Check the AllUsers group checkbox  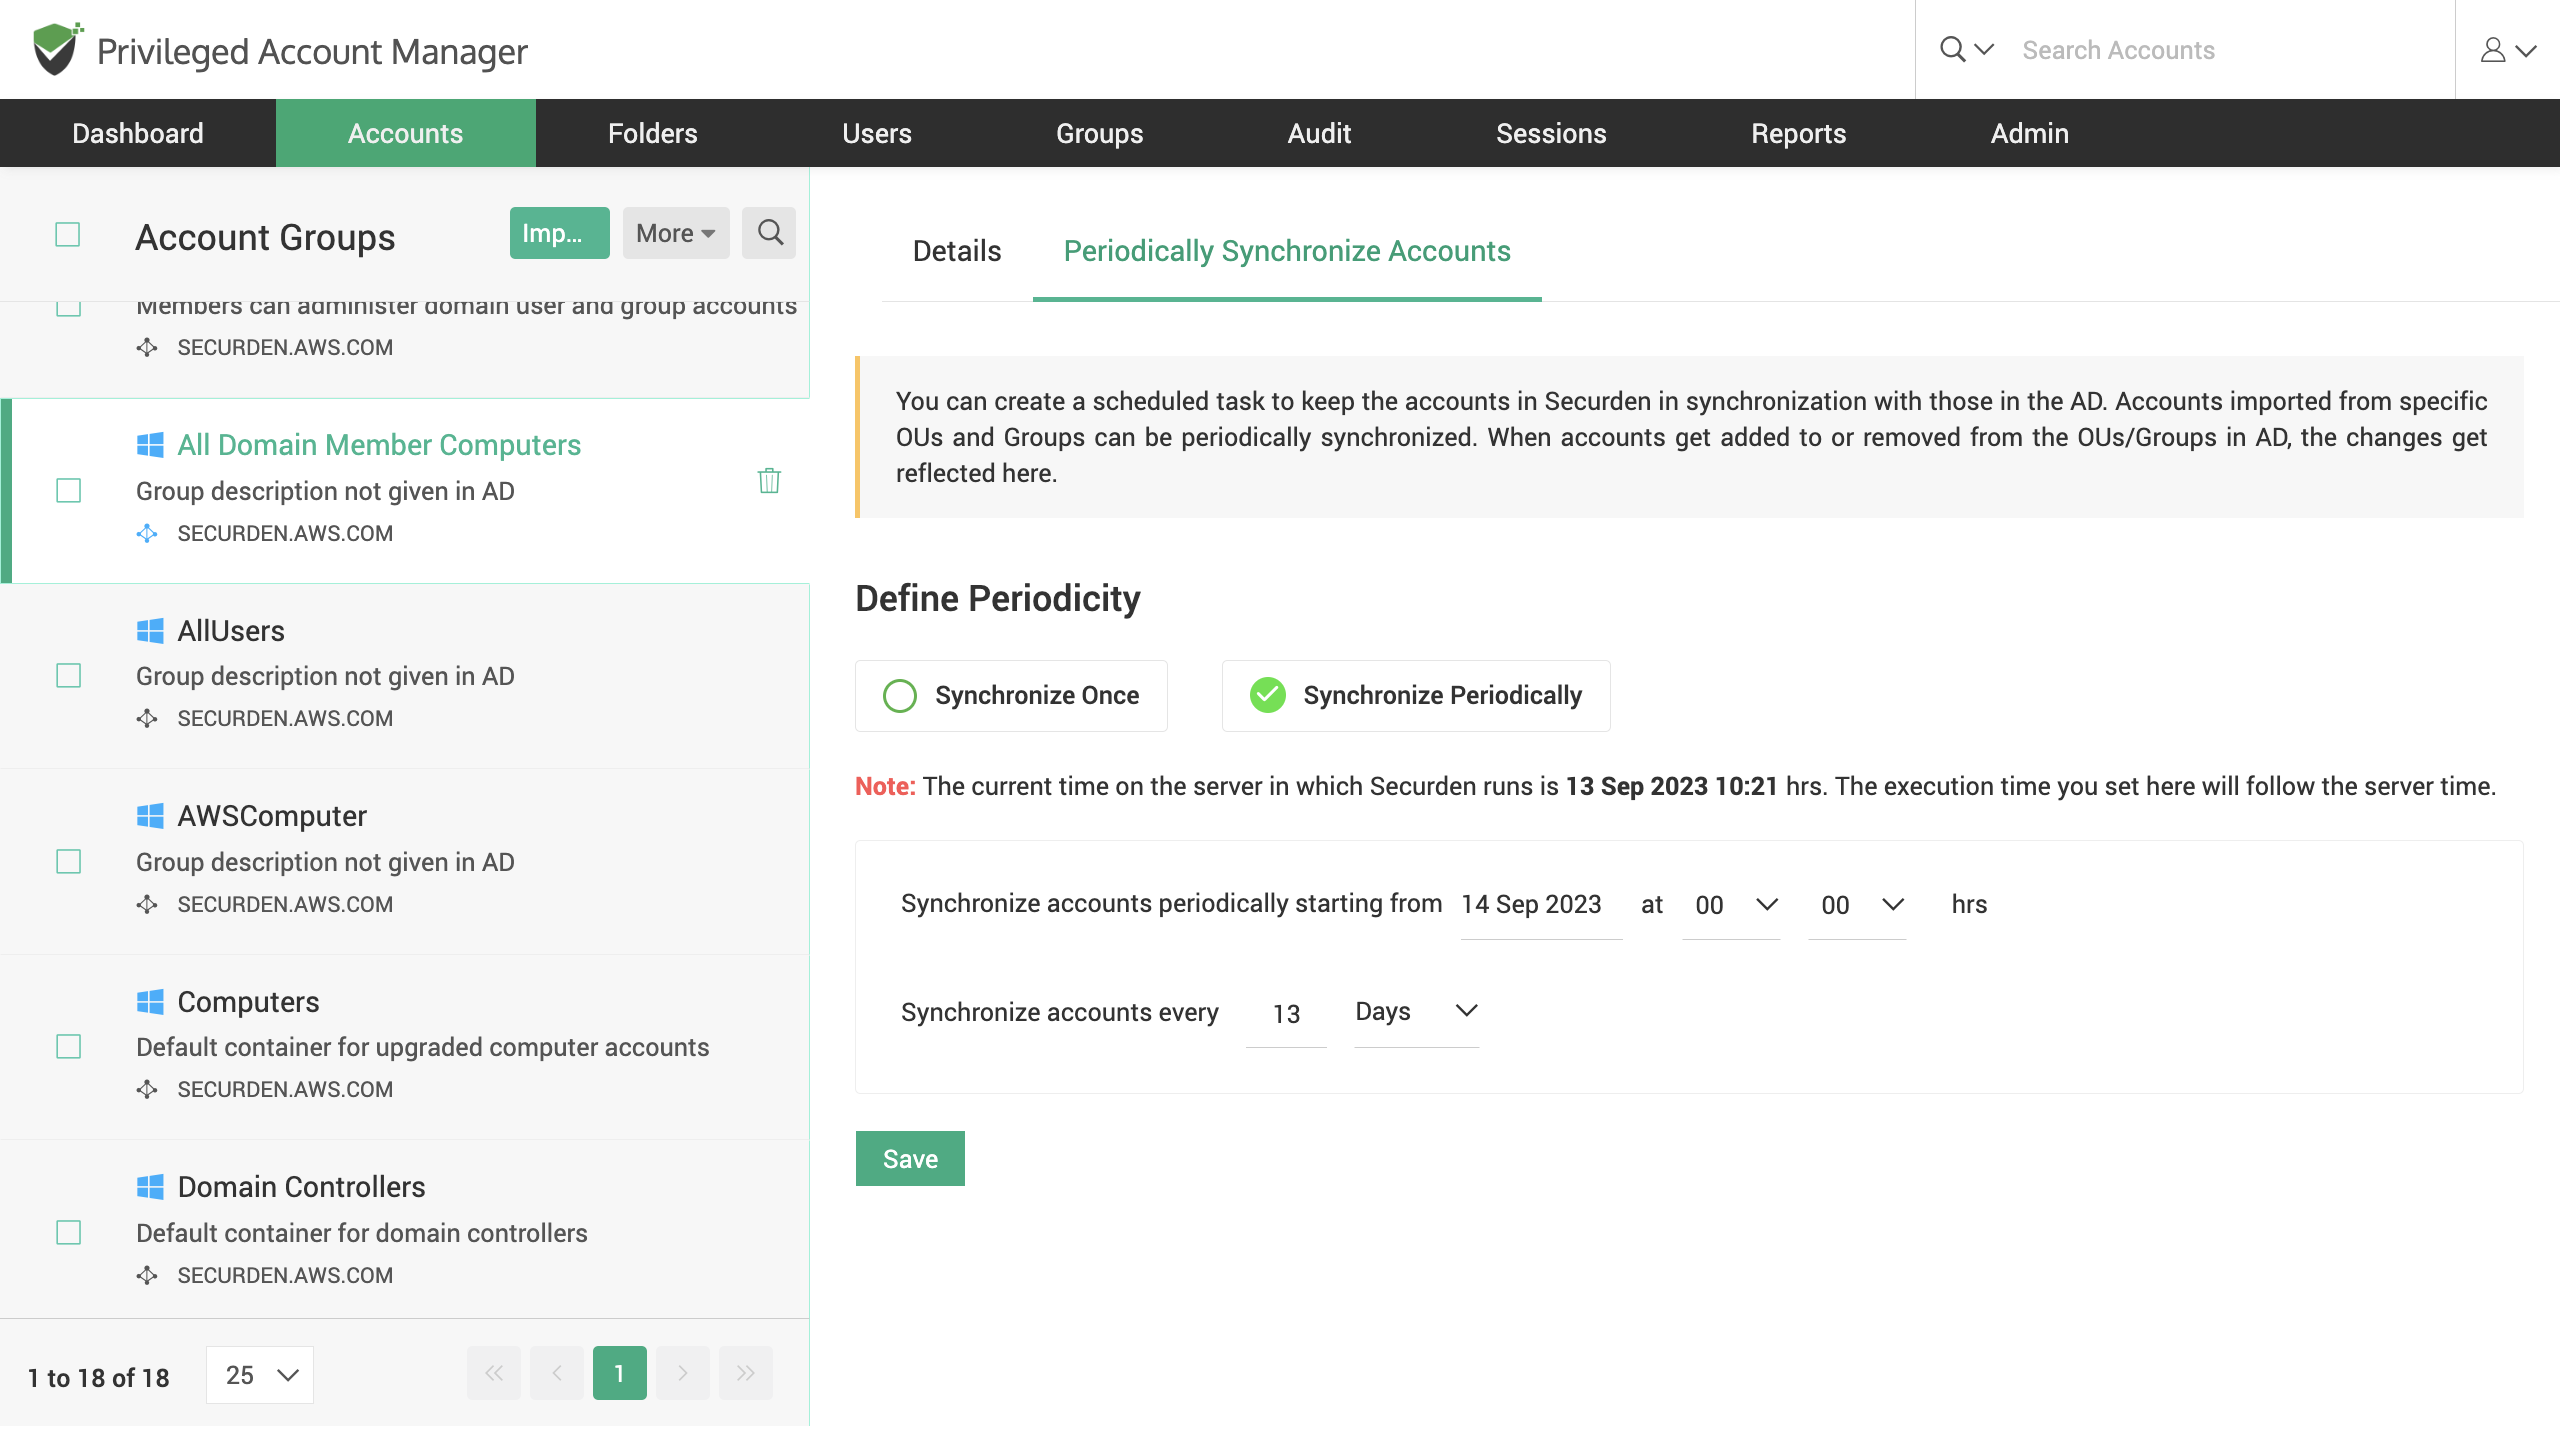[69, 675]
